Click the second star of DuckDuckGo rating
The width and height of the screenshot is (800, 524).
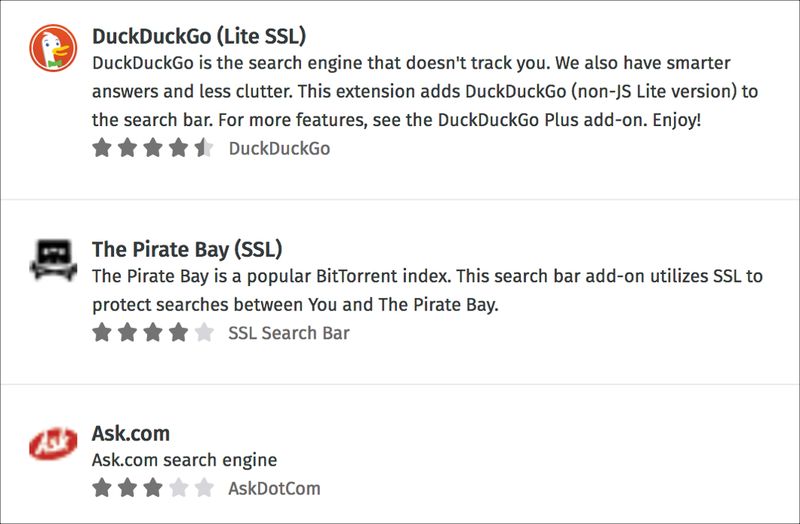(128, 148)
